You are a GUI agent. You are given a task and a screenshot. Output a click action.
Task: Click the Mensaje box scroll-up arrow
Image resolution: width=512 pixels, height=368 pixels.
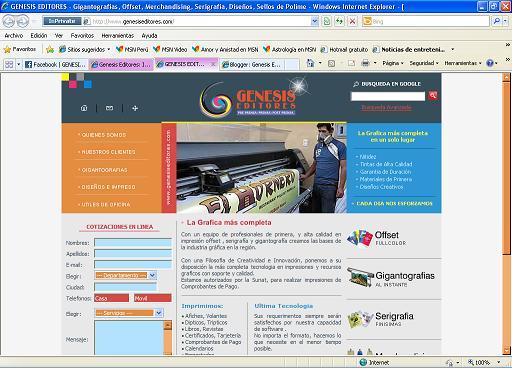point(168,324)
